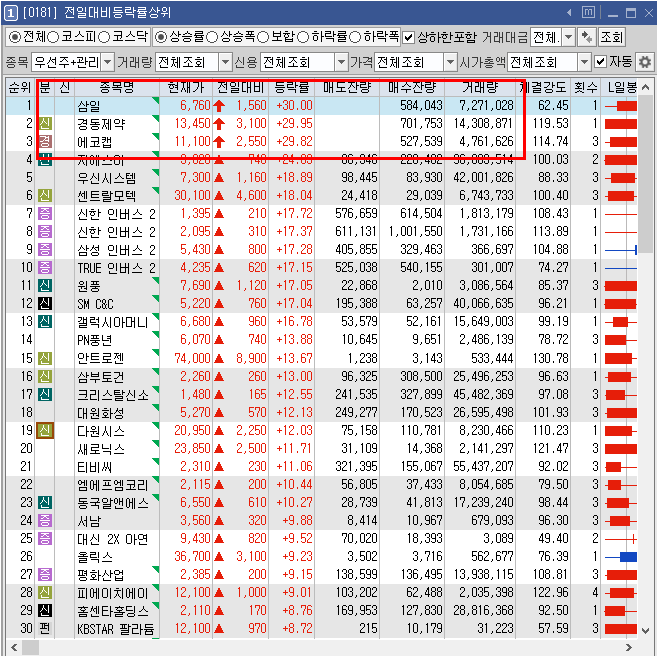Image resolution: width=657 pixels, height=656 pixels.
Task: Click the small left arrow in title bar
Action: (569, 13)
